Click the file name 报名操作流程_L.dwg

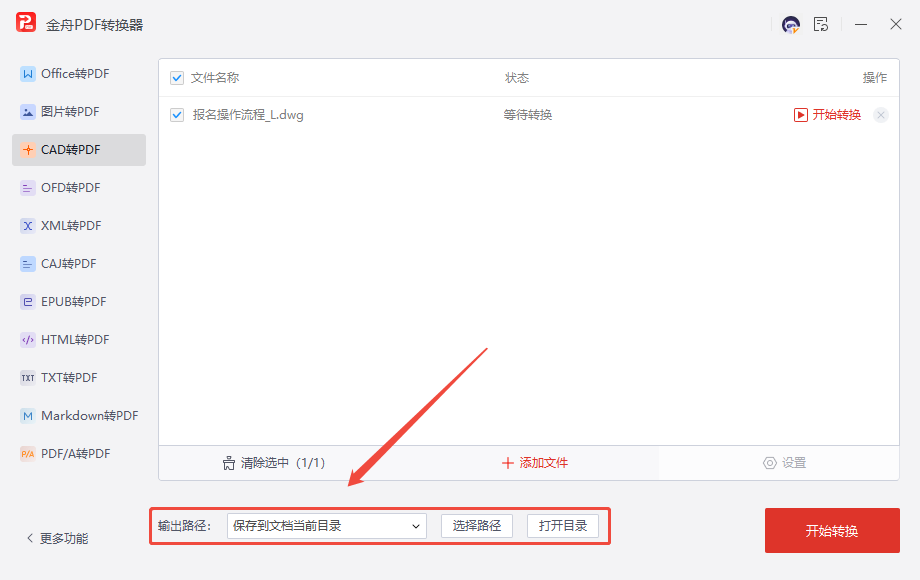248,115
